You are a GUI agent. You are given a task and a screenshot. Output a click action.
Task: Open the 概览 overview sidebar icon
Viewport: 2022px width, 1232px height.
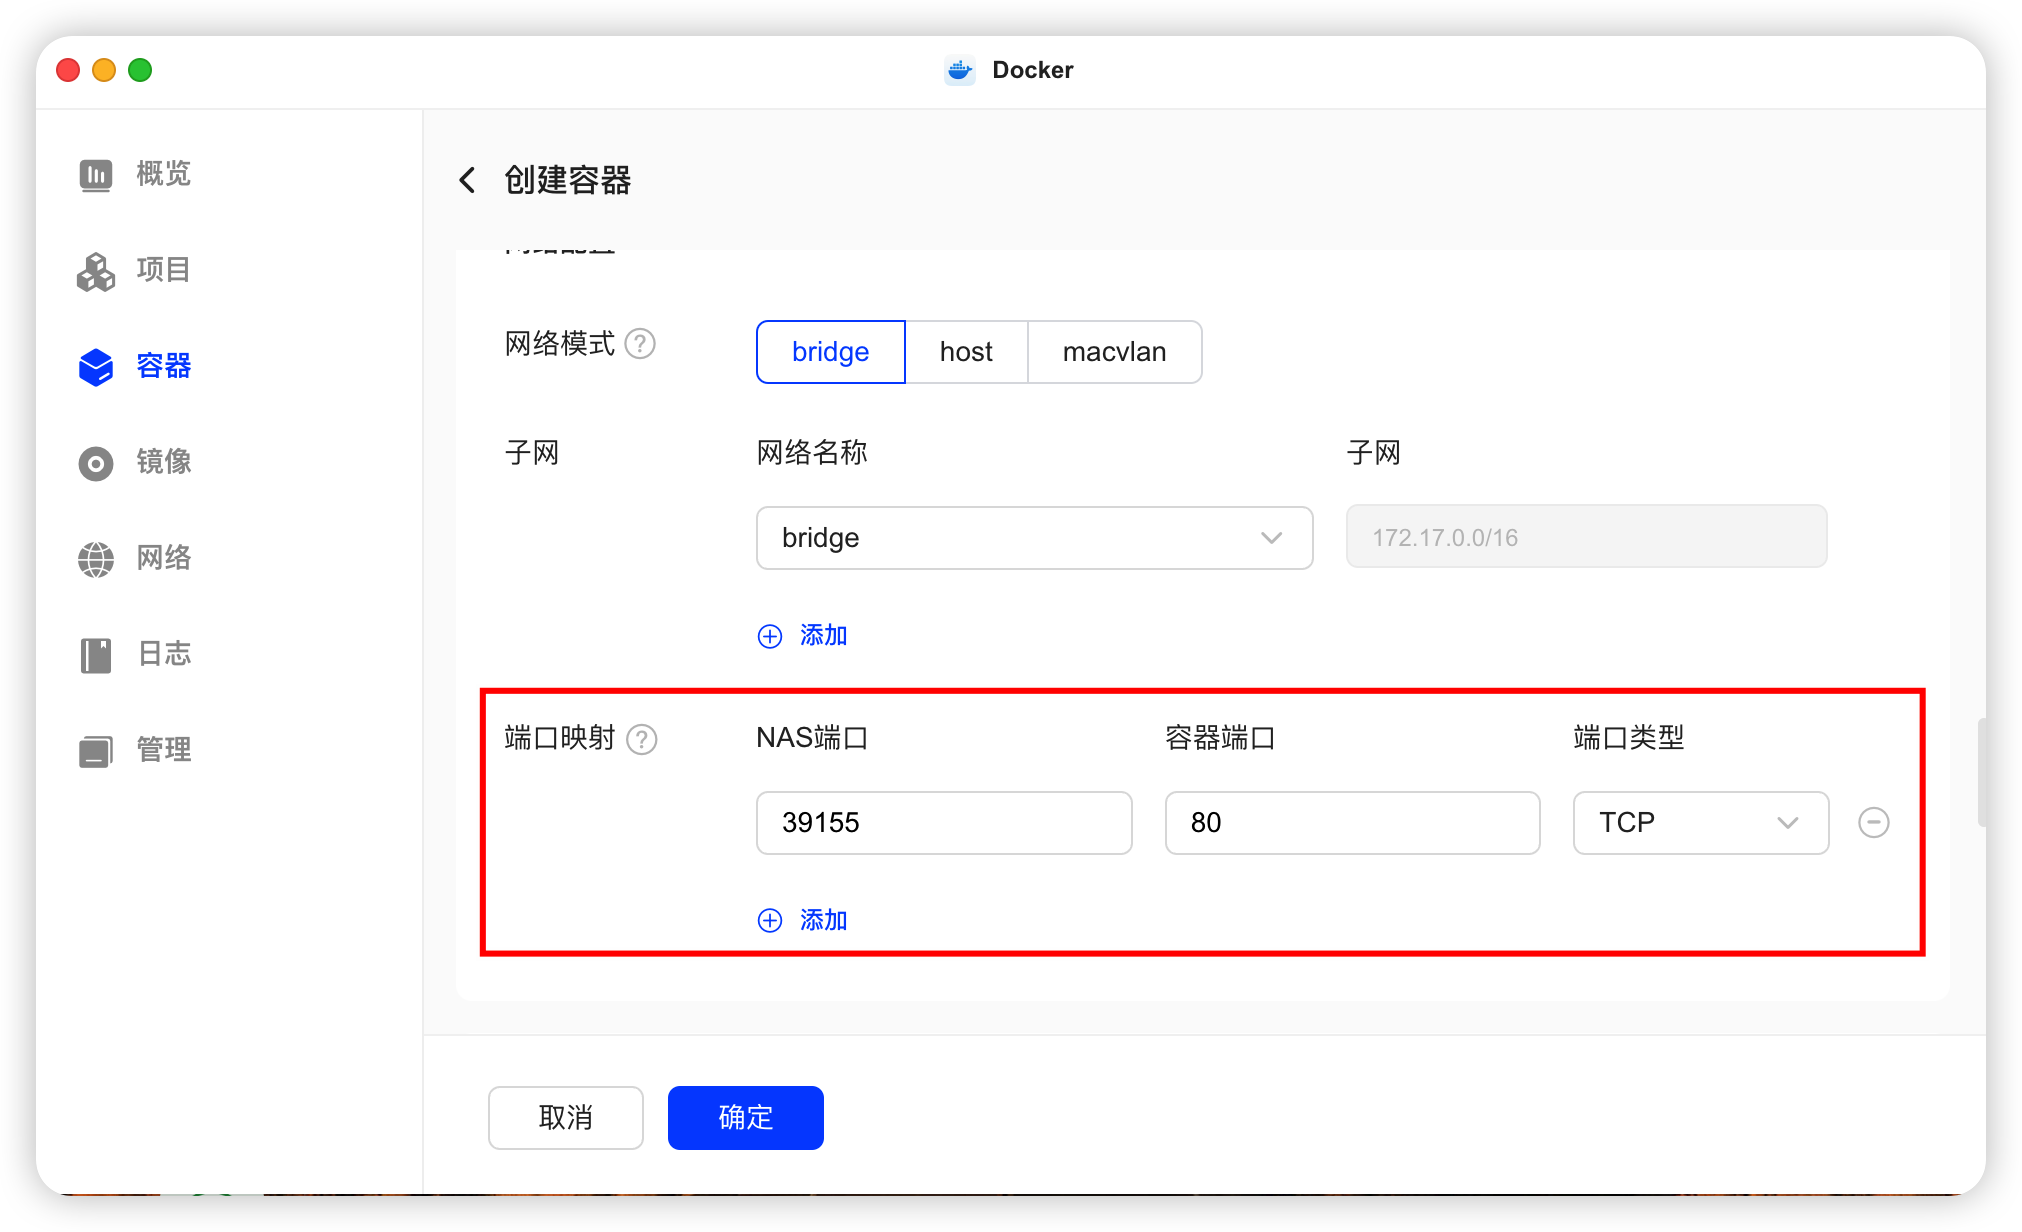tap(96, 175)
